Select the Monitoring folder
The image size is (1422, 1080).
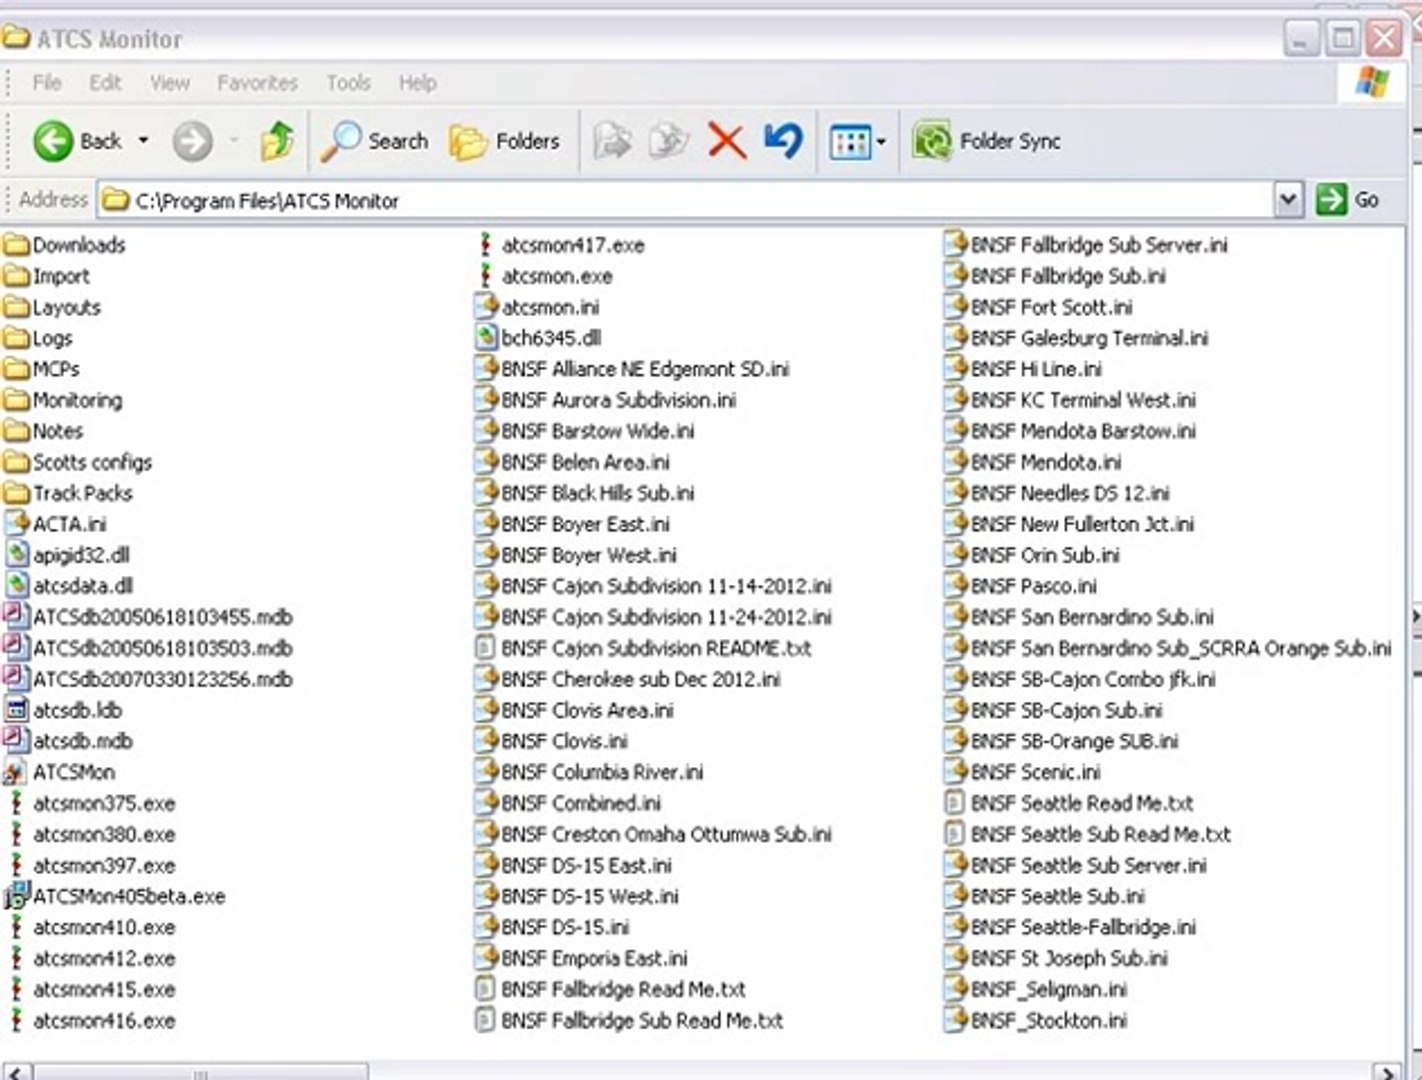tap(63, 400)
